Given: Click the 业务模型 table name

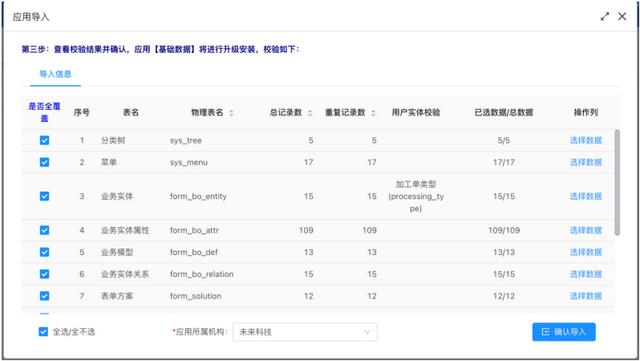Looking at the screenshot, I should coord(117,252).
